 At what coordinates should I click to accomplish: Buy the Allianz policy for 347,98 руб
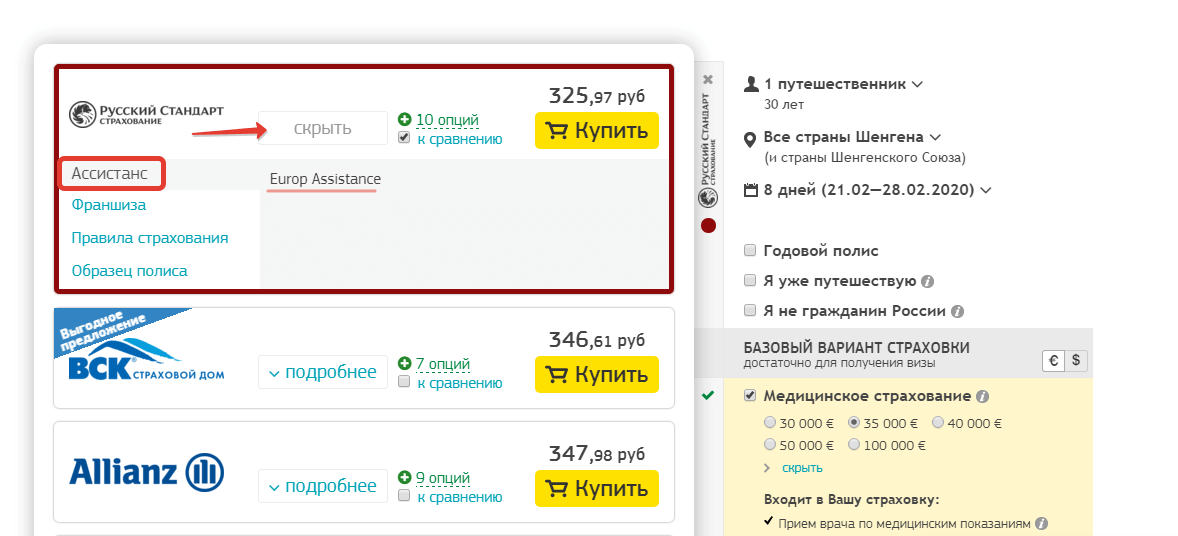click(597, 488)
